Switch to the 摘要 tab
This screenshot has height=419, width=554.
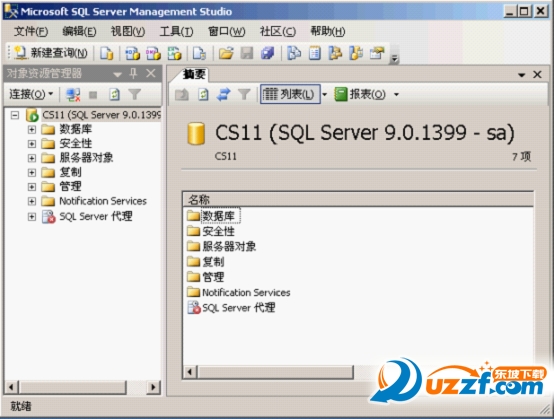194,74
